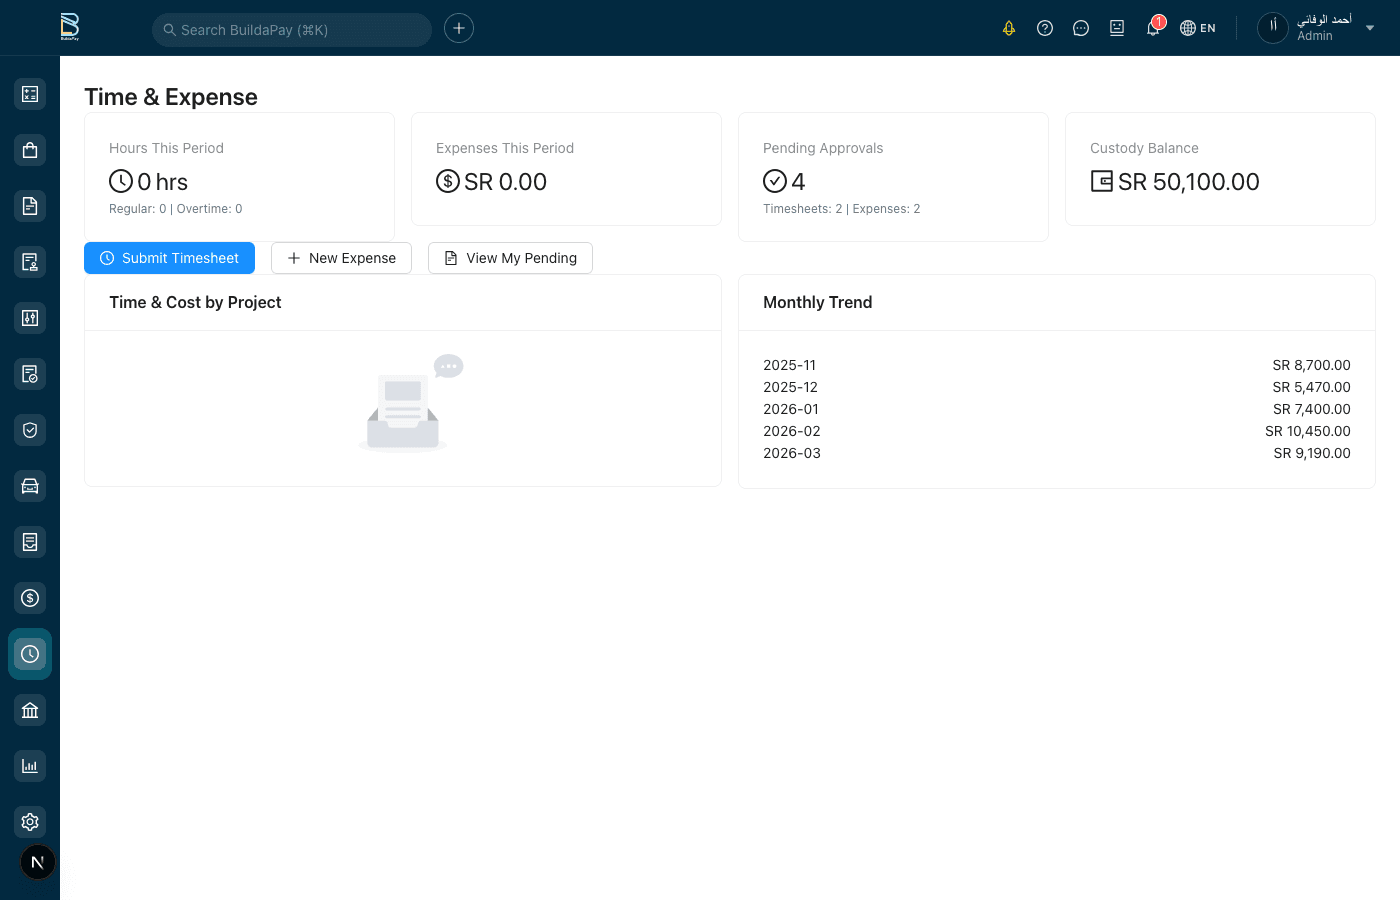Open the EN language selector
Image resolution: width=1400 pixels, height=900 pixels.
point(1197,28)
